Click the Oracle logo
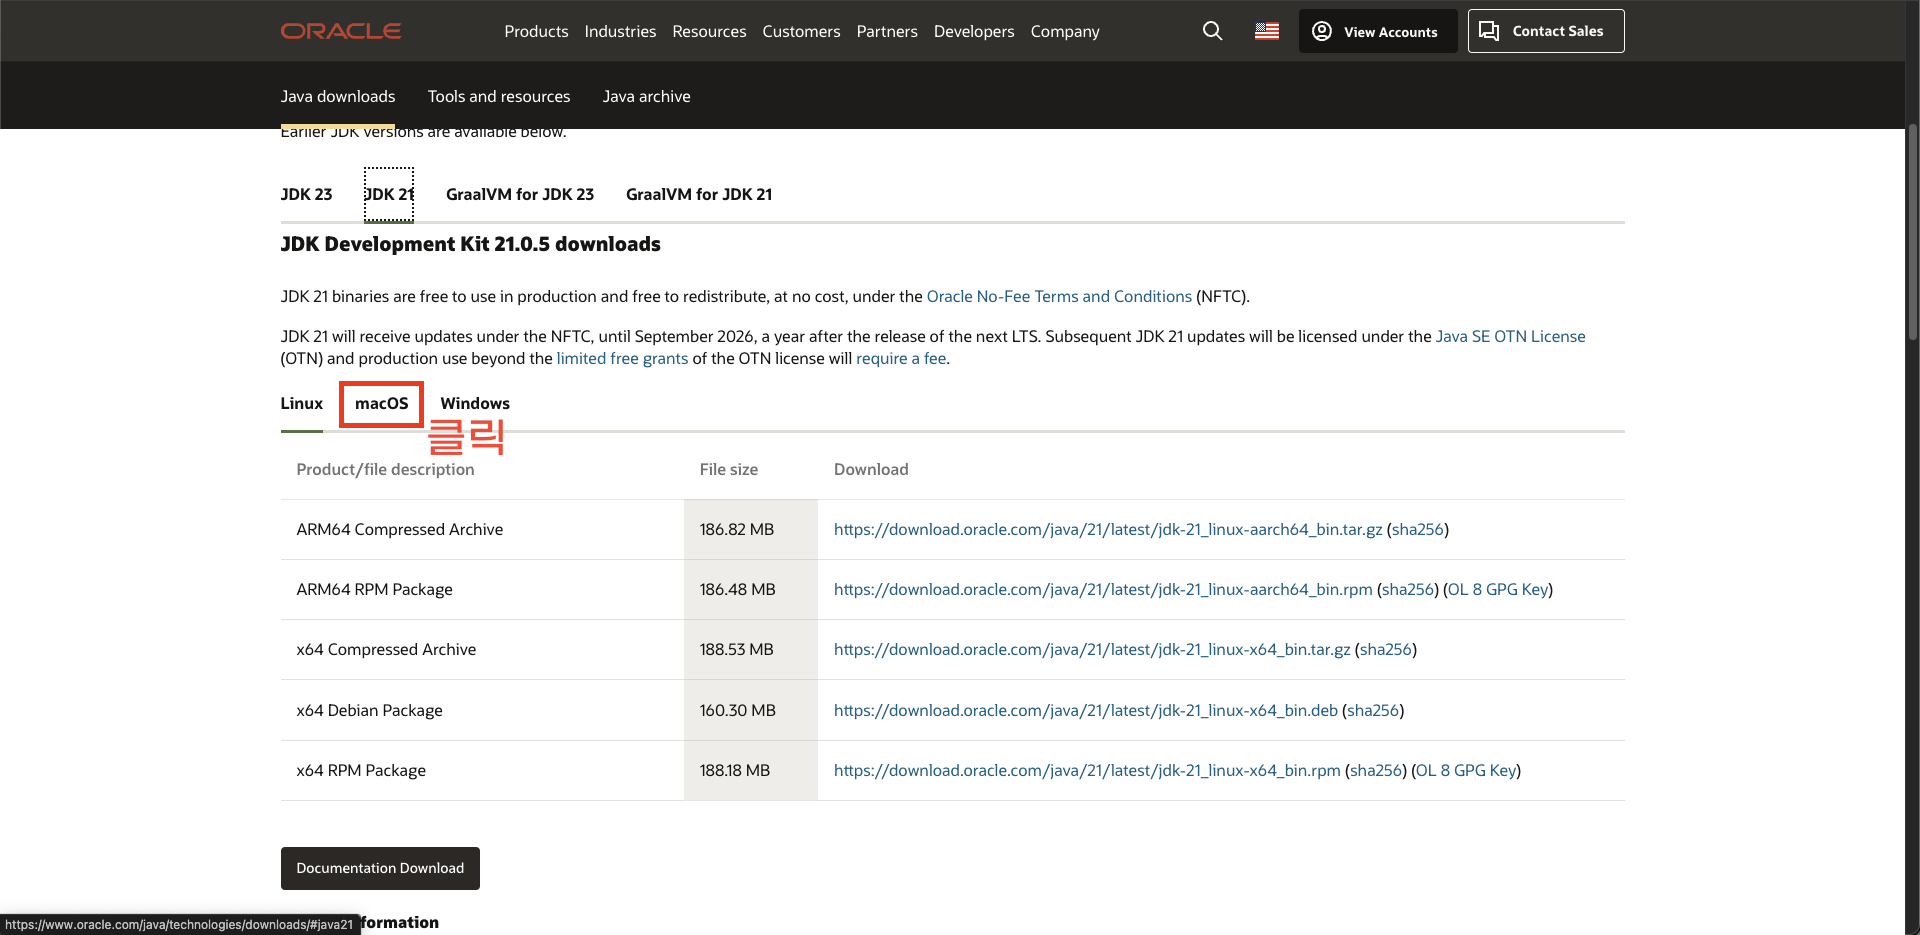The width and height of the screenshot is (1920, 935). click(341, 31)
